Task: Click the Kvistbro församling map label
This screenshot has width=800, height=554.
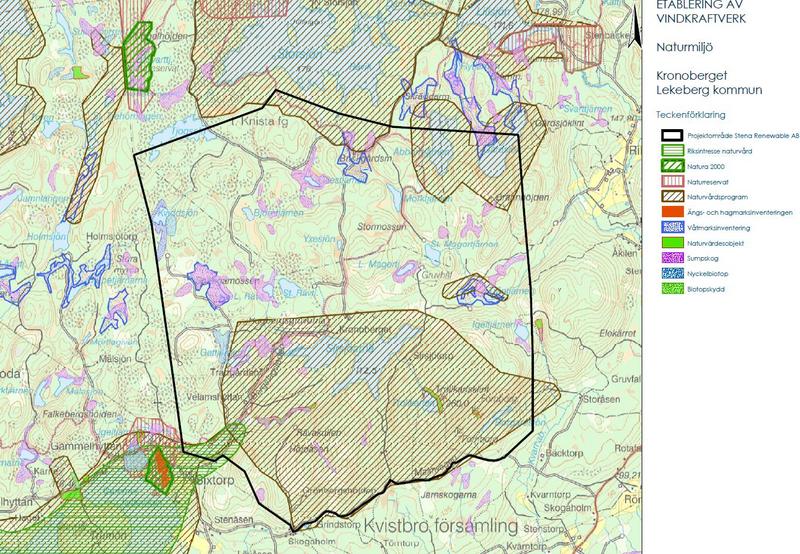Action: click(x=441, y=527)
